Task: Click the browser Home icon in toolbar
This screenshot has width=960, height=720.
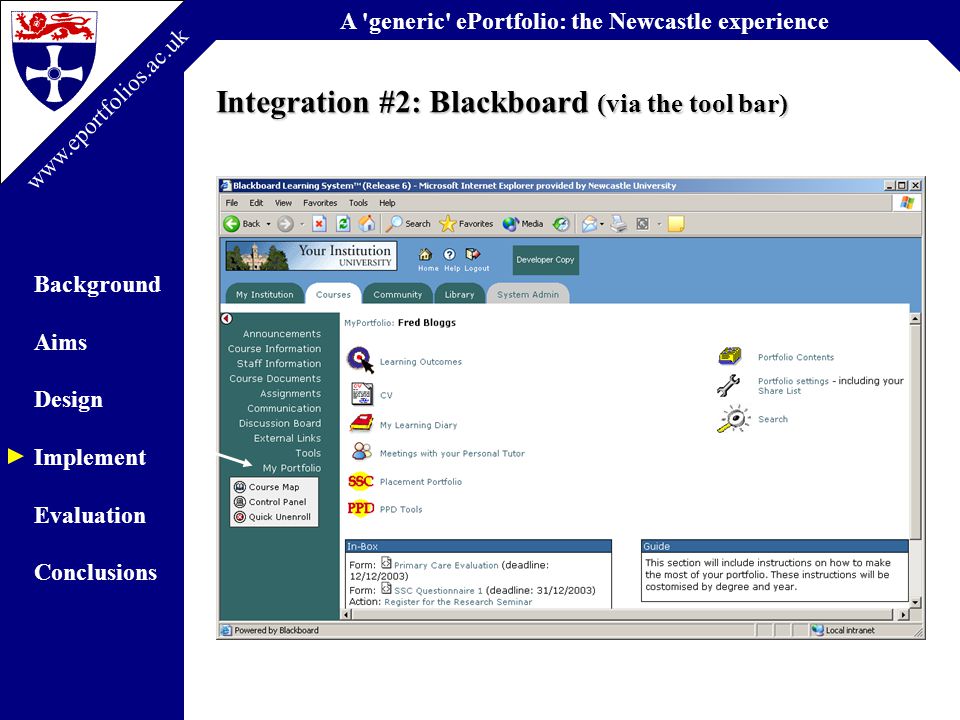Action: (x=367, y=223)
